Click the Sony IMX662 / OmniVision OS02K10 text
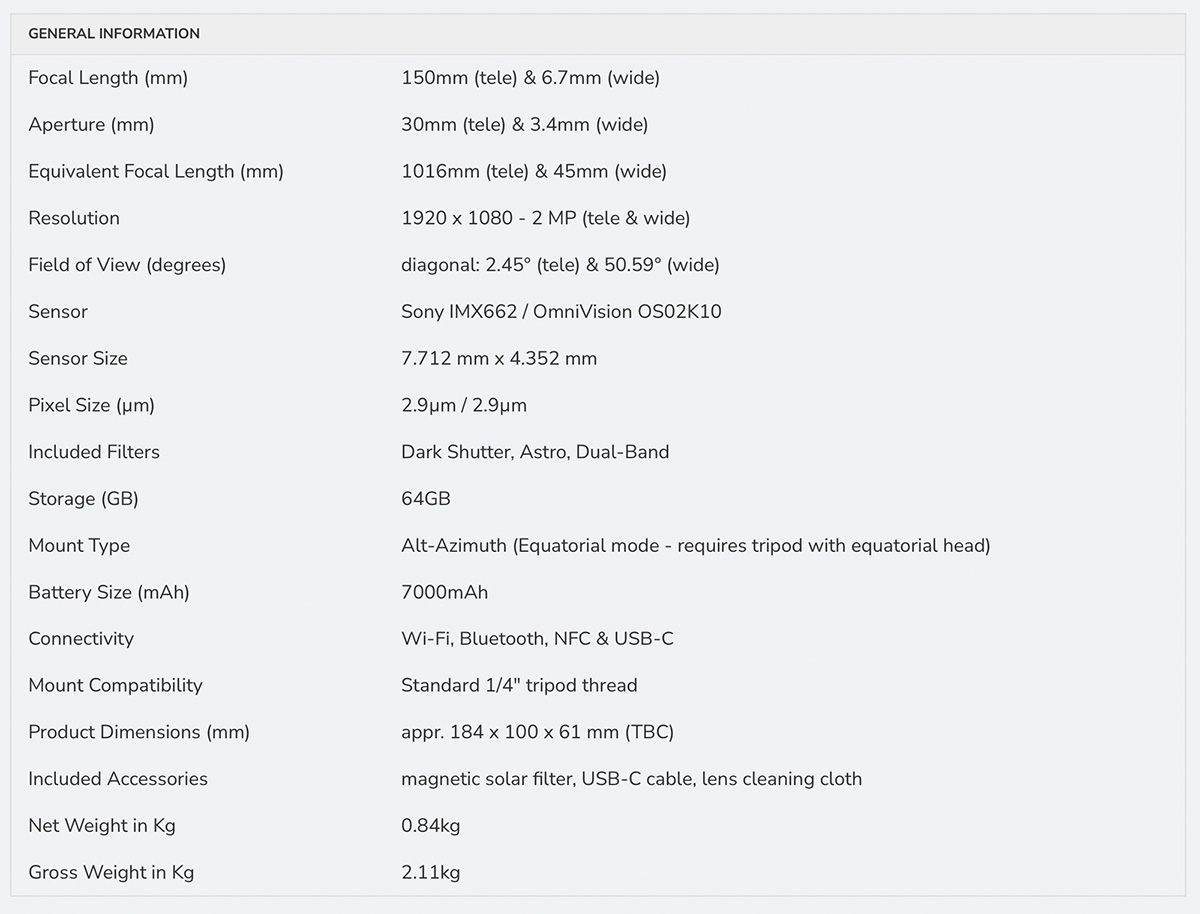This screenshot has width=1200, height=914. pyautogui.click(x=561, y=312)
